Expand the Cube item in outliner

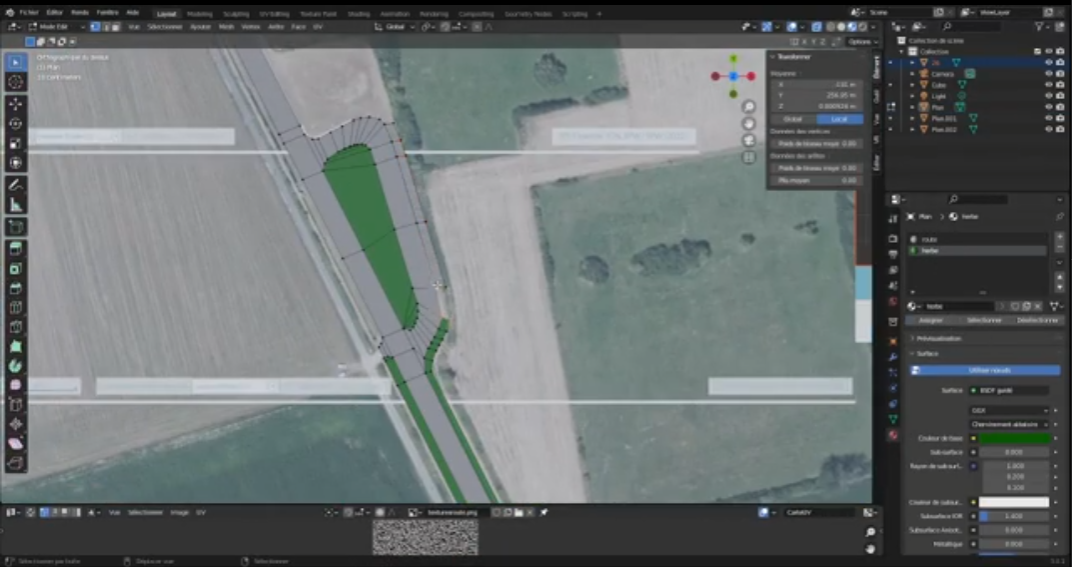tap(912, 85)
